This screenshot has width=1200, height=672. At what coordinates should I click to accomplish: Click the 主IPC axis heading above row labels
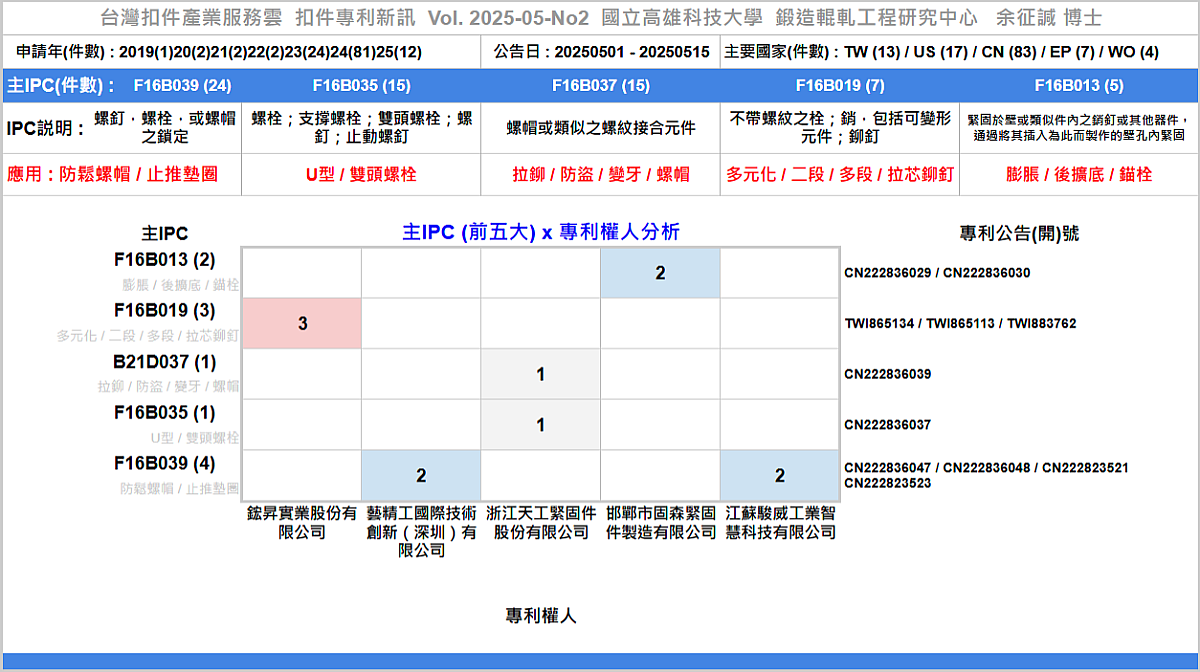(x=164, y=234)
